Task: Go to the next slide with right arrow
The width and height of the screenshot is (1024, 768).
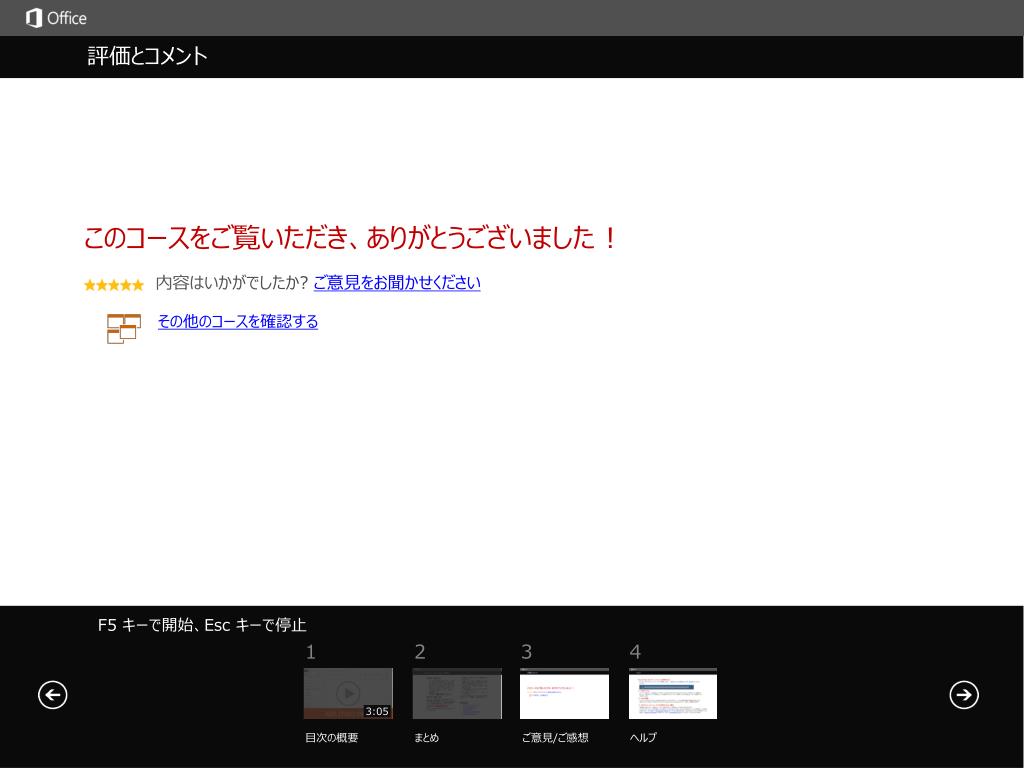Action: [x=964, y=694]
